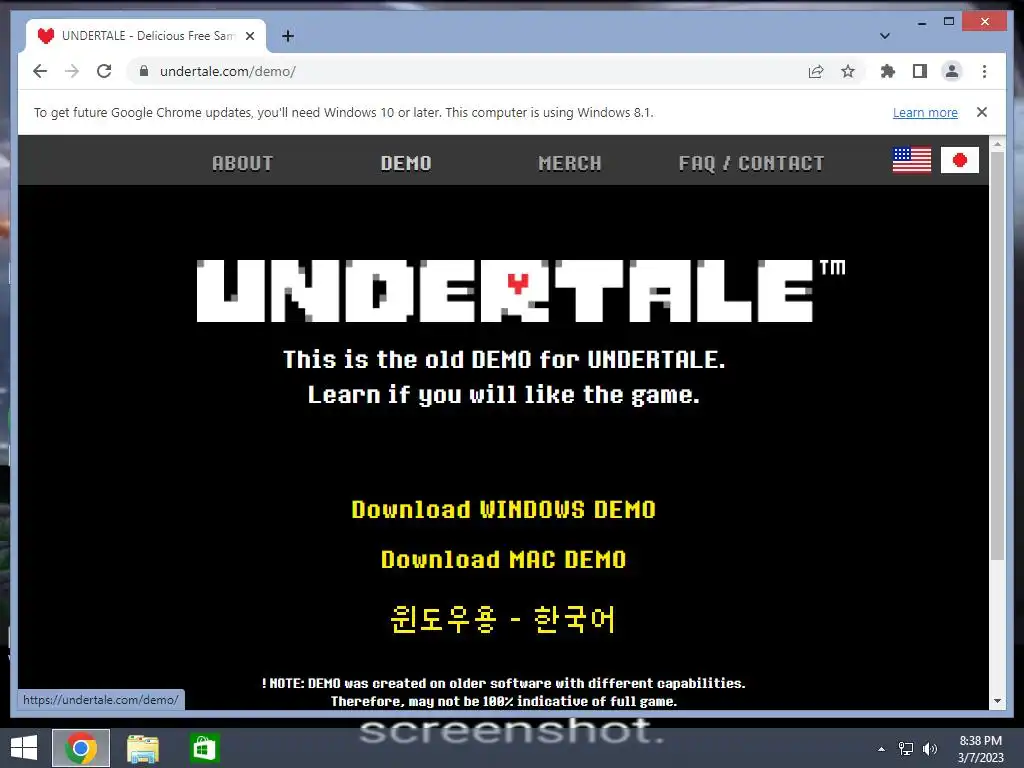Click the network tray icon
This screenshot has height=768, width=1024.
point(906,748)
